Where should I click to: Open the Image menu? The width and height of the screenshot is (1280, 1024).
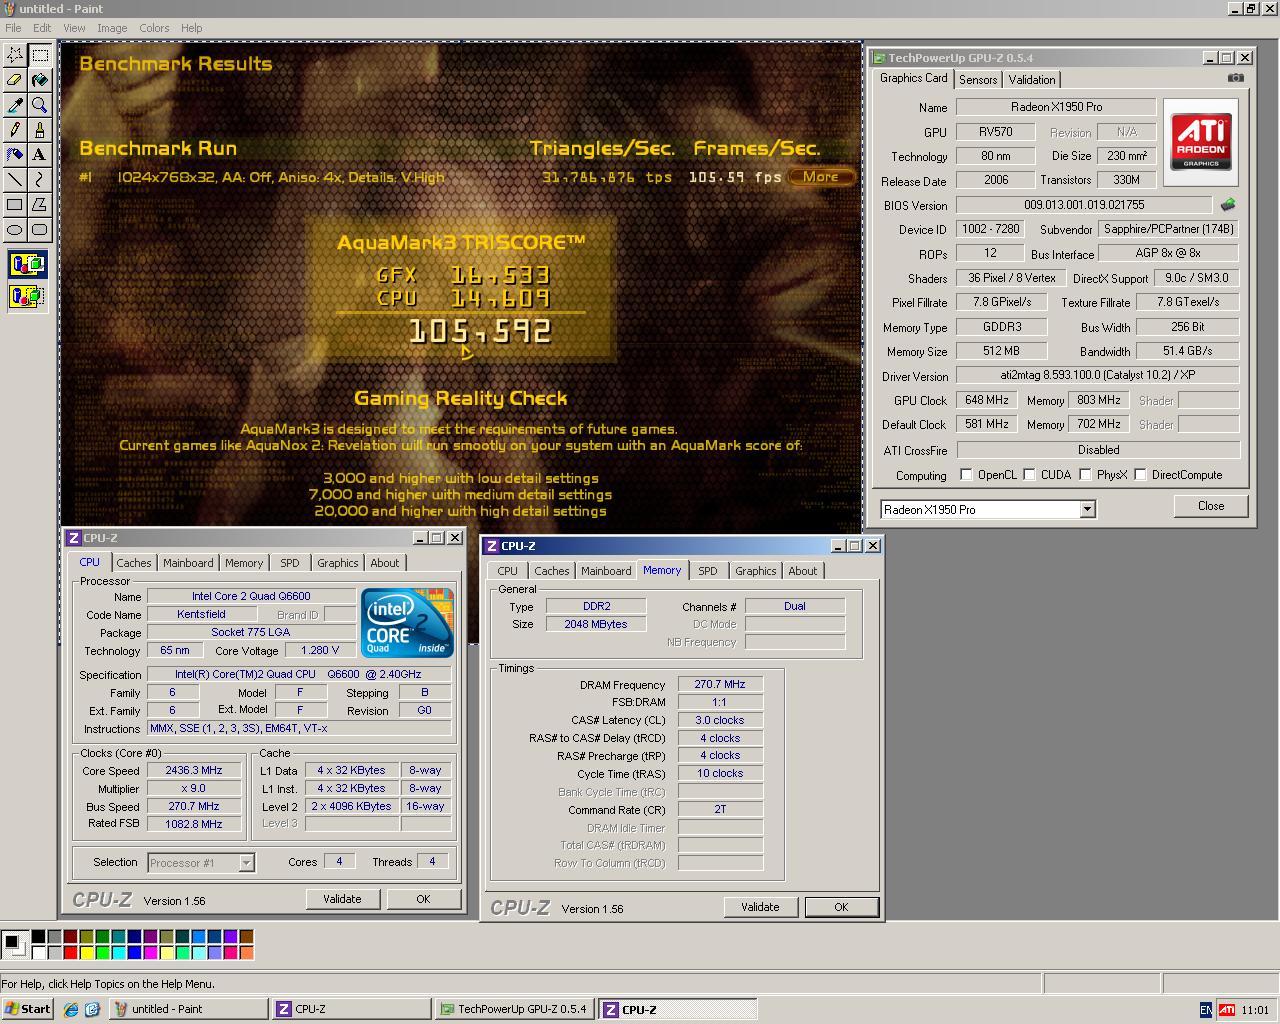[x=112, y=28]
